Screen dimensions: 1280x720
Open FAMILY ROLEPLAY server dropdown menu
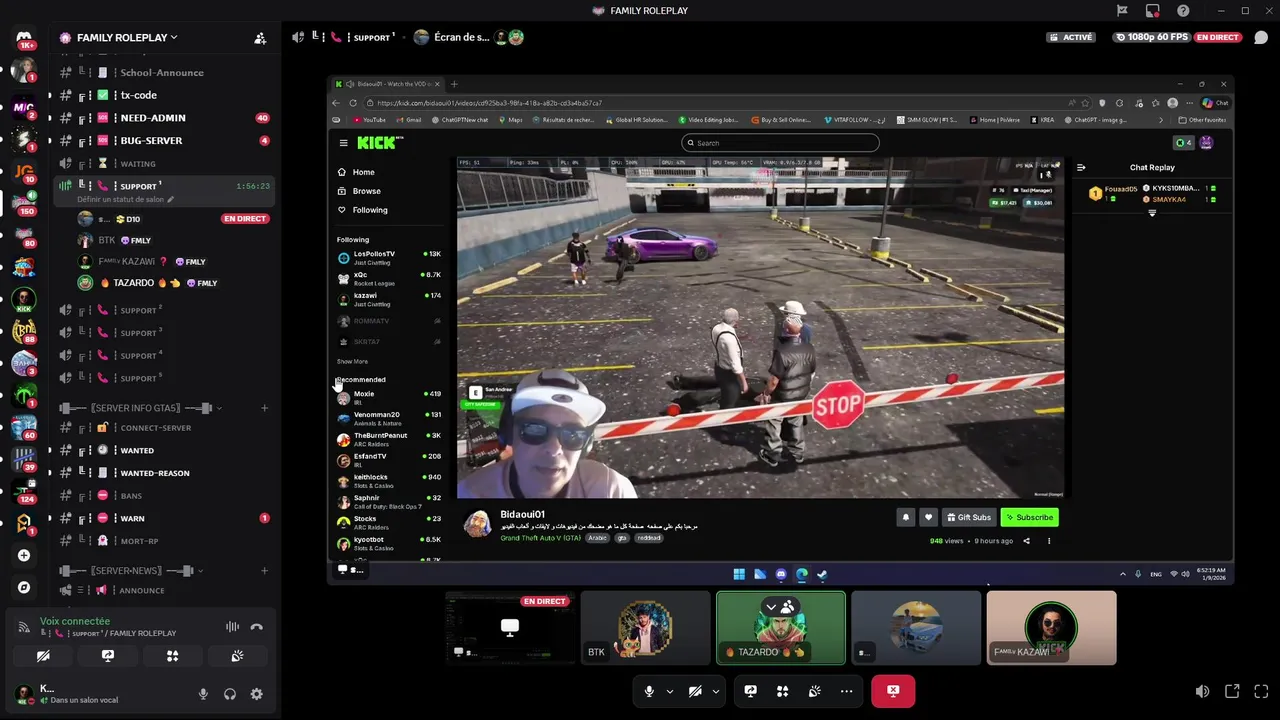tap(127, 38)
